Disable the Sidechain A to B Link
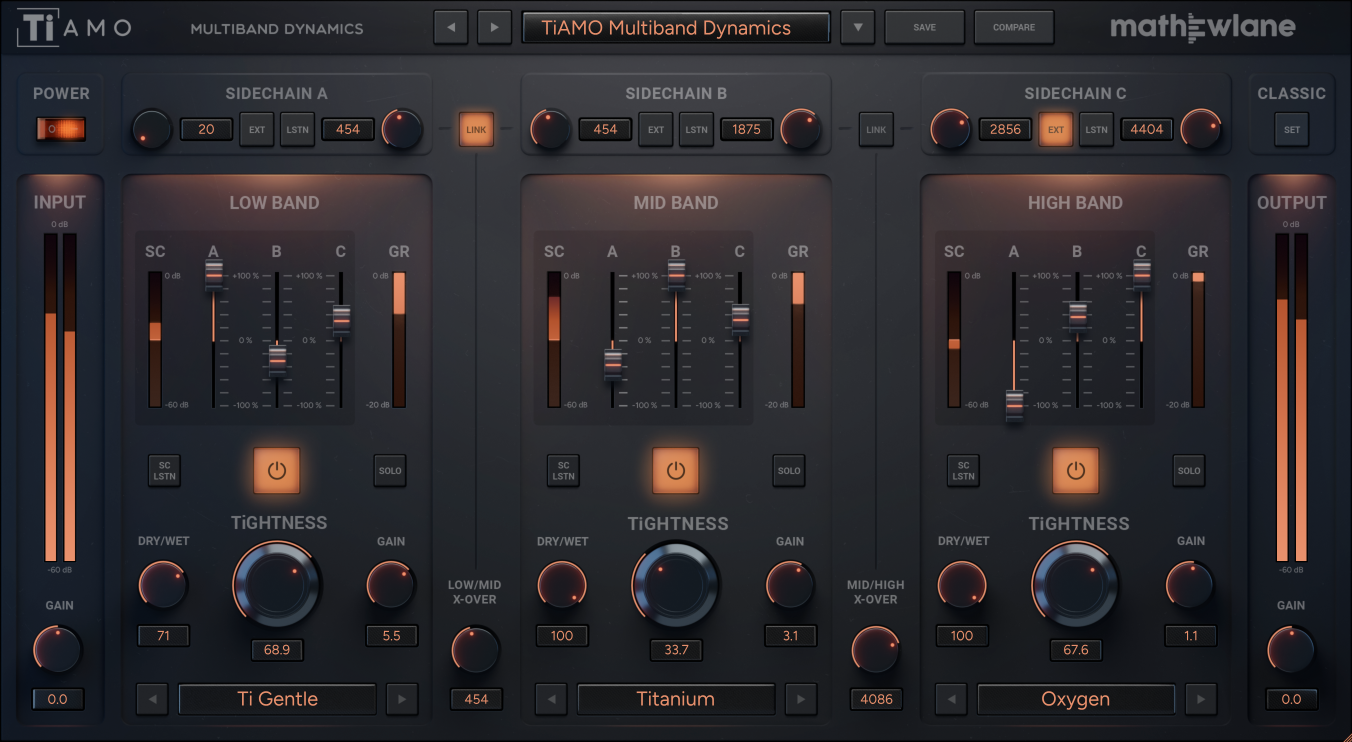 pos(476,129)
